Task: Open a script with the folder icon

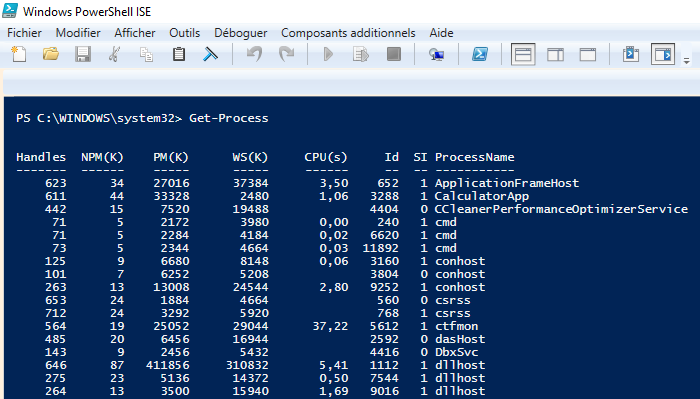Action: coord(51,54)
